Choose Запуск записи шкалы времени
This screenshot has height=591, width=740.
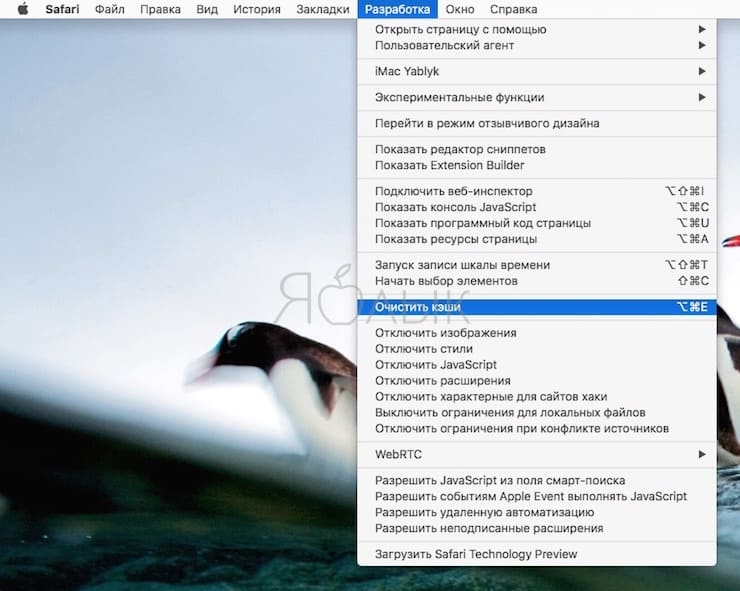537,265
